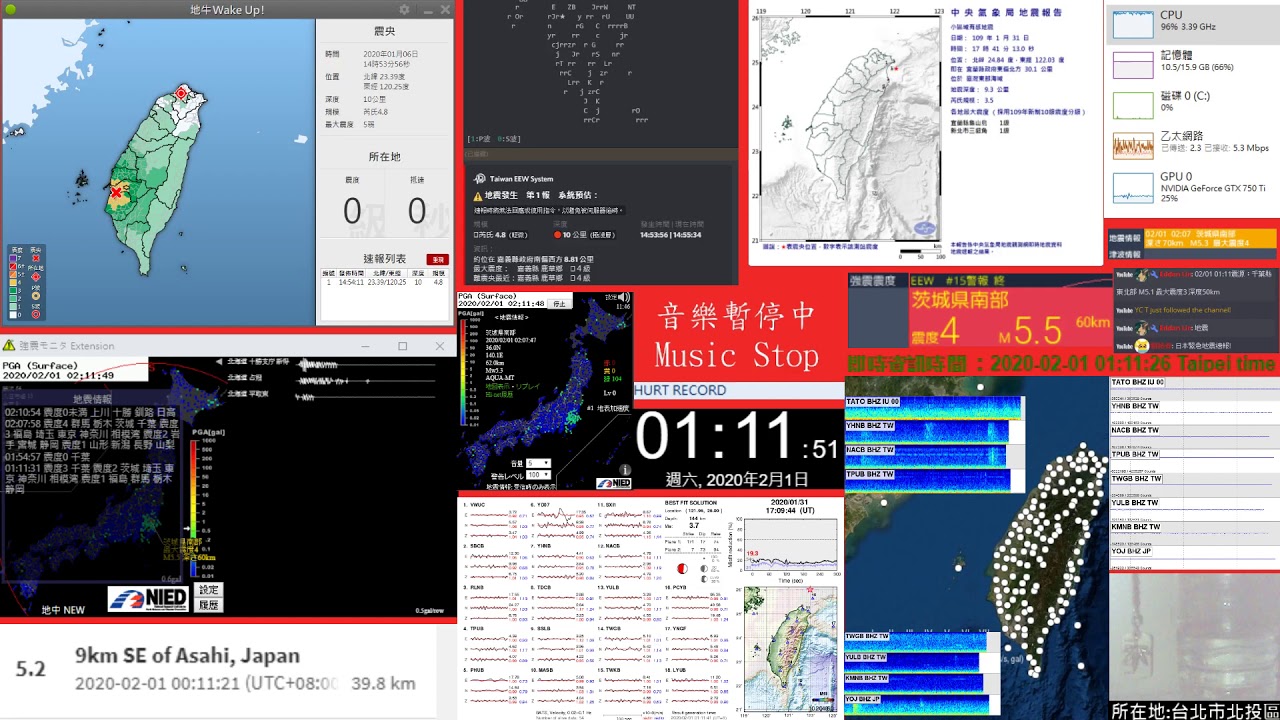Click the focal mechanism beach ball in BEST FIT SOLUTION
This screenshot has width=1280, height=720.
[x=682, y=568]
